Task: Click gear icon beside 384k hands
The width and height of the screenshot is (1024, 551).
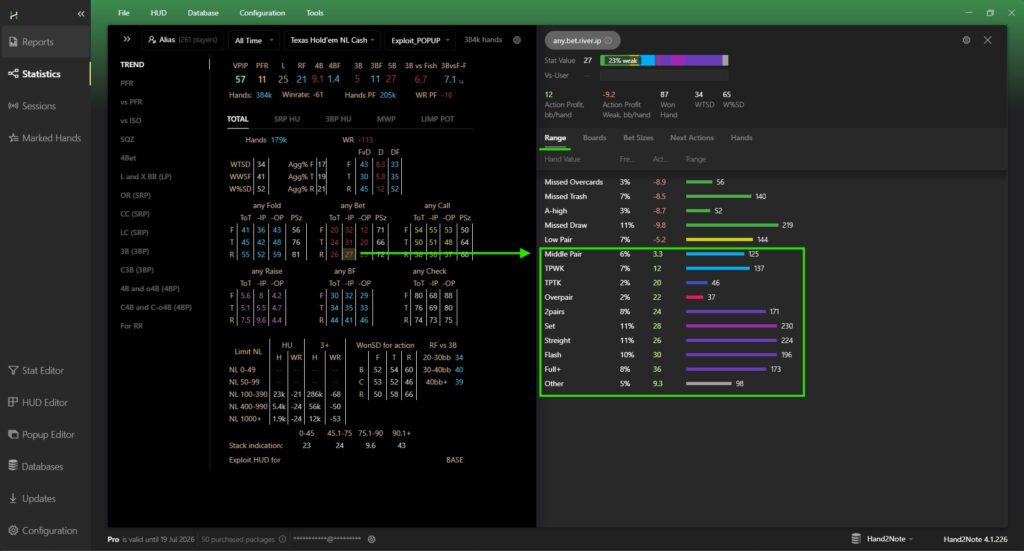Action: pos(517,40)
